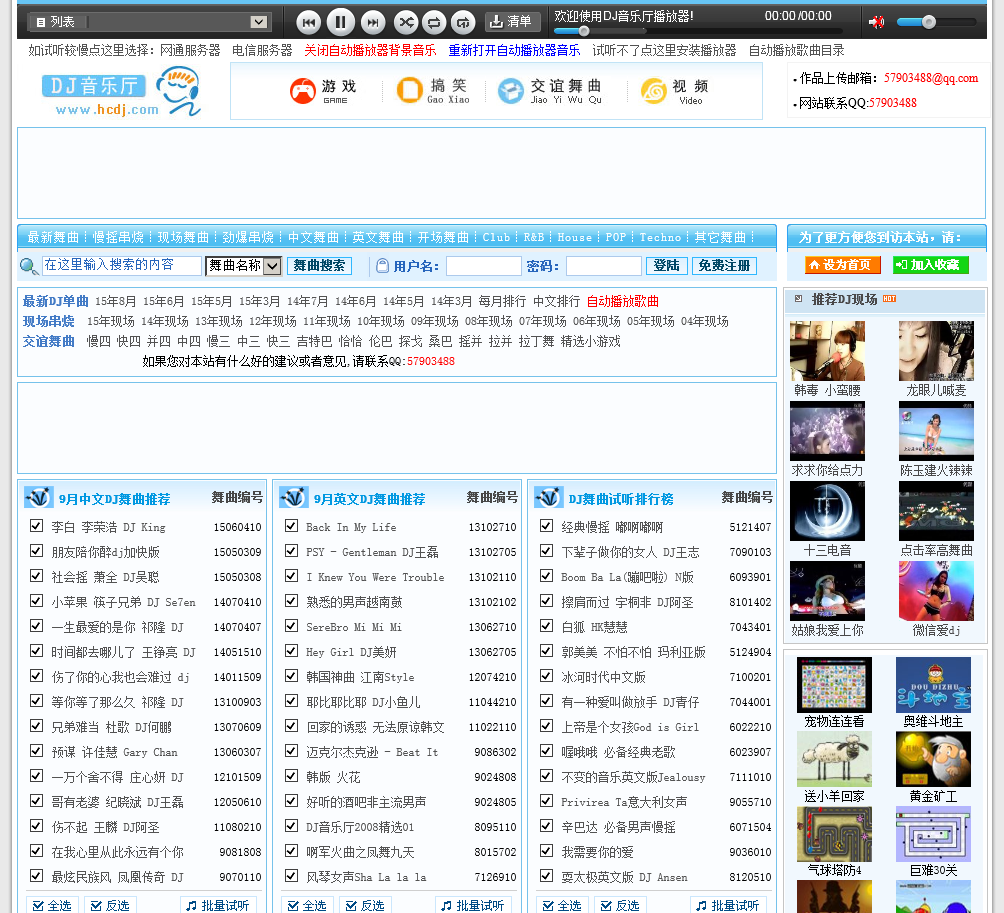Click the 免费注册 button

coord(724,266)
